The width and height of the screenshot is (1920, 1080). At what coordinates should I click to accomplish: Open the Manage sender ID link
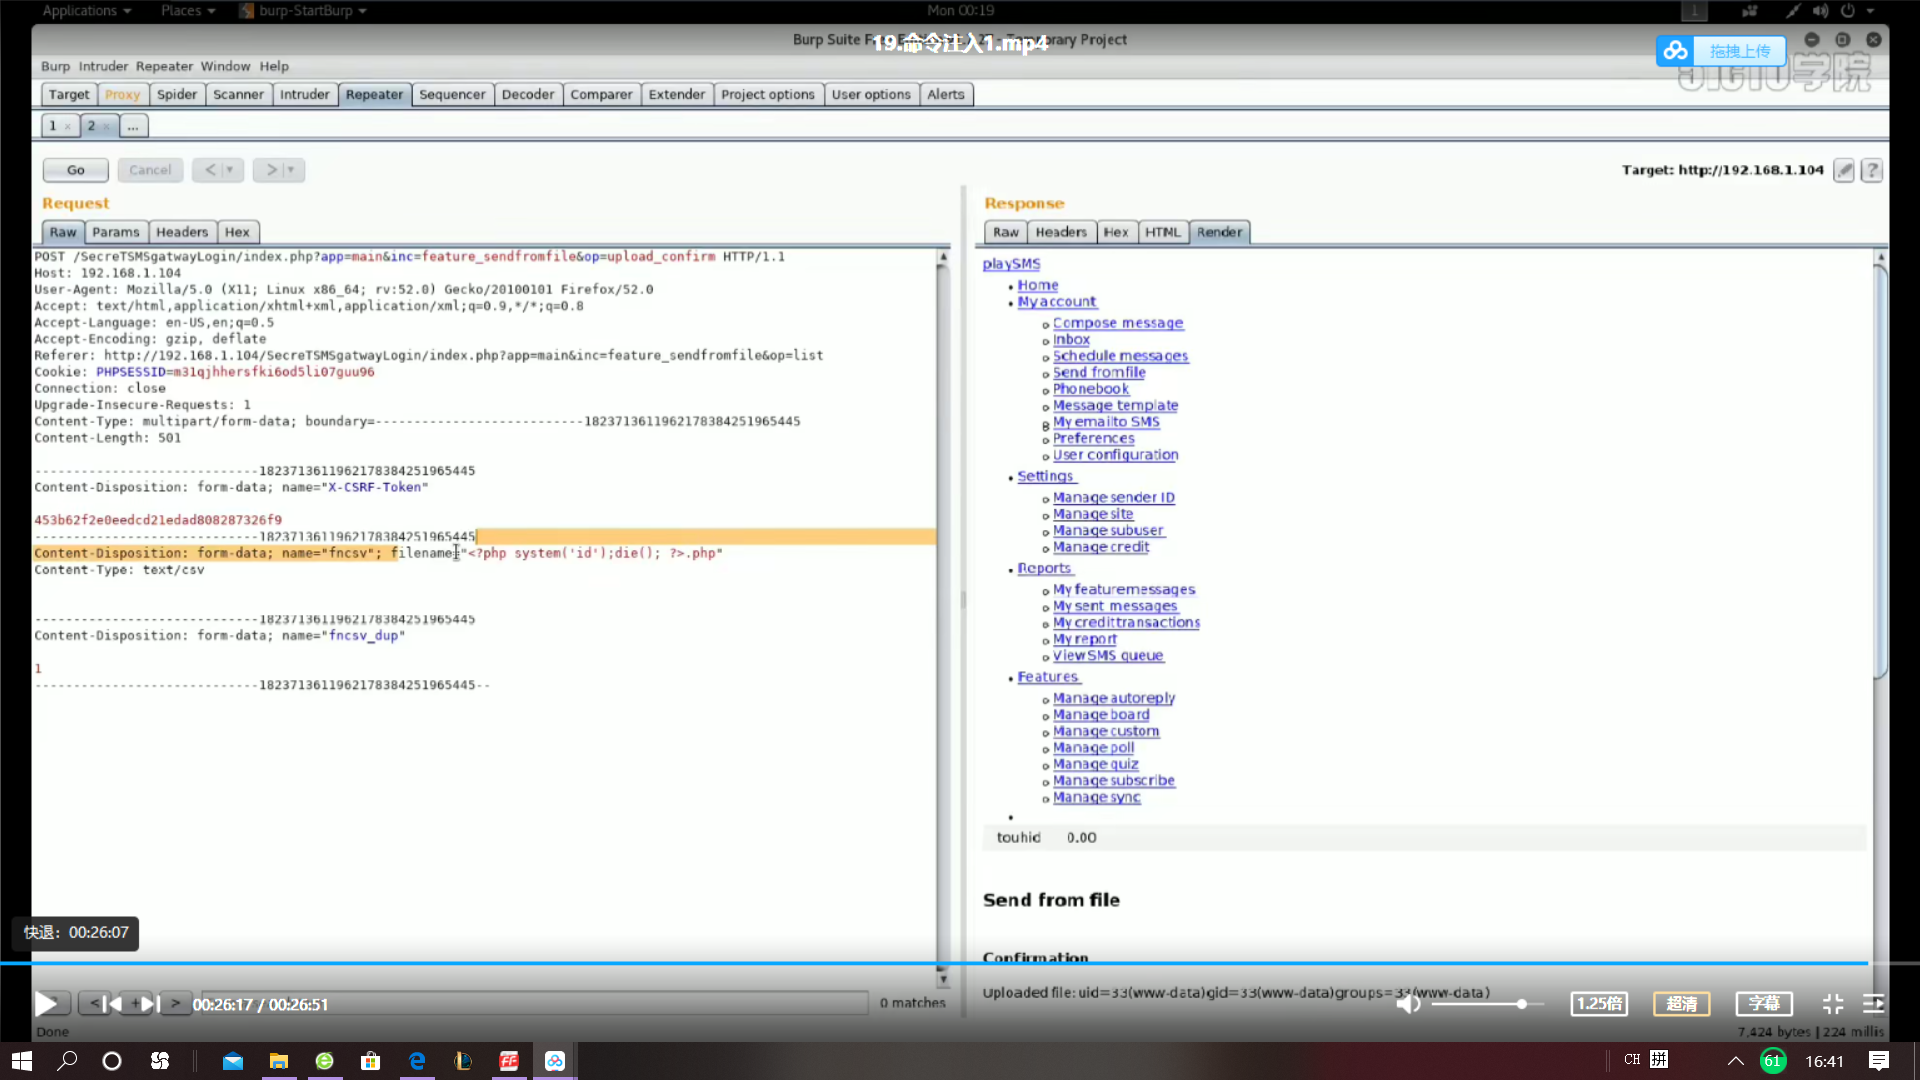[x=1113, y=497]
